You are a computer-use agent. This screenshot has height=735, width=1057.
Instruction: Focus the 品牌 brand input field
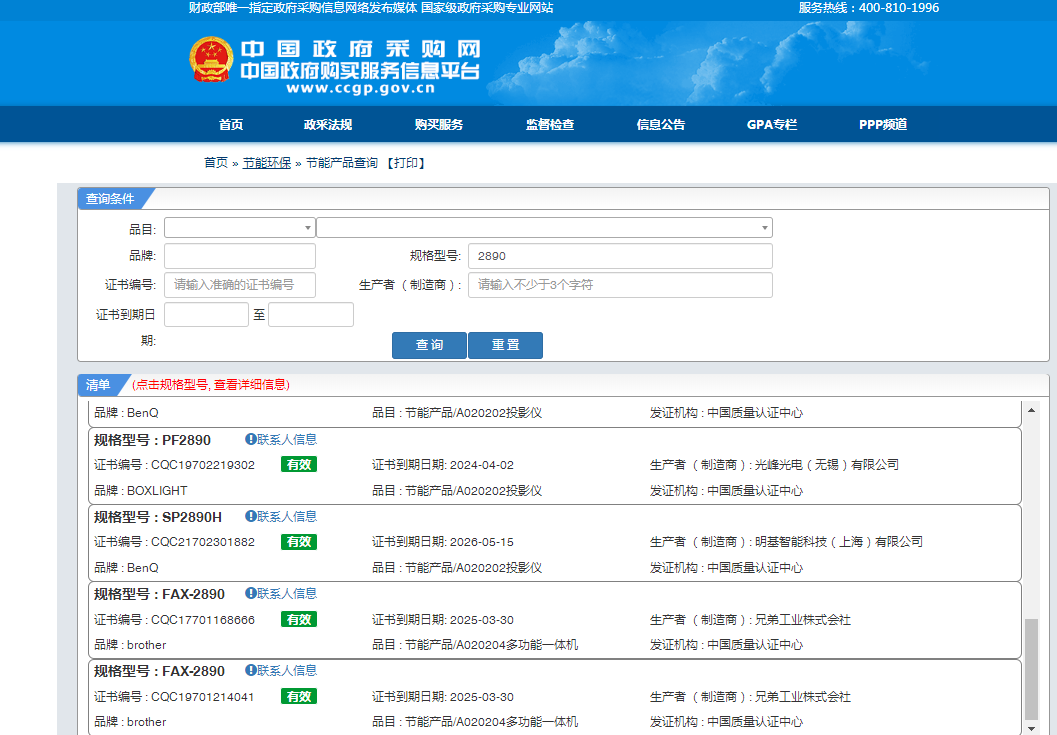(x=240, y=256)
